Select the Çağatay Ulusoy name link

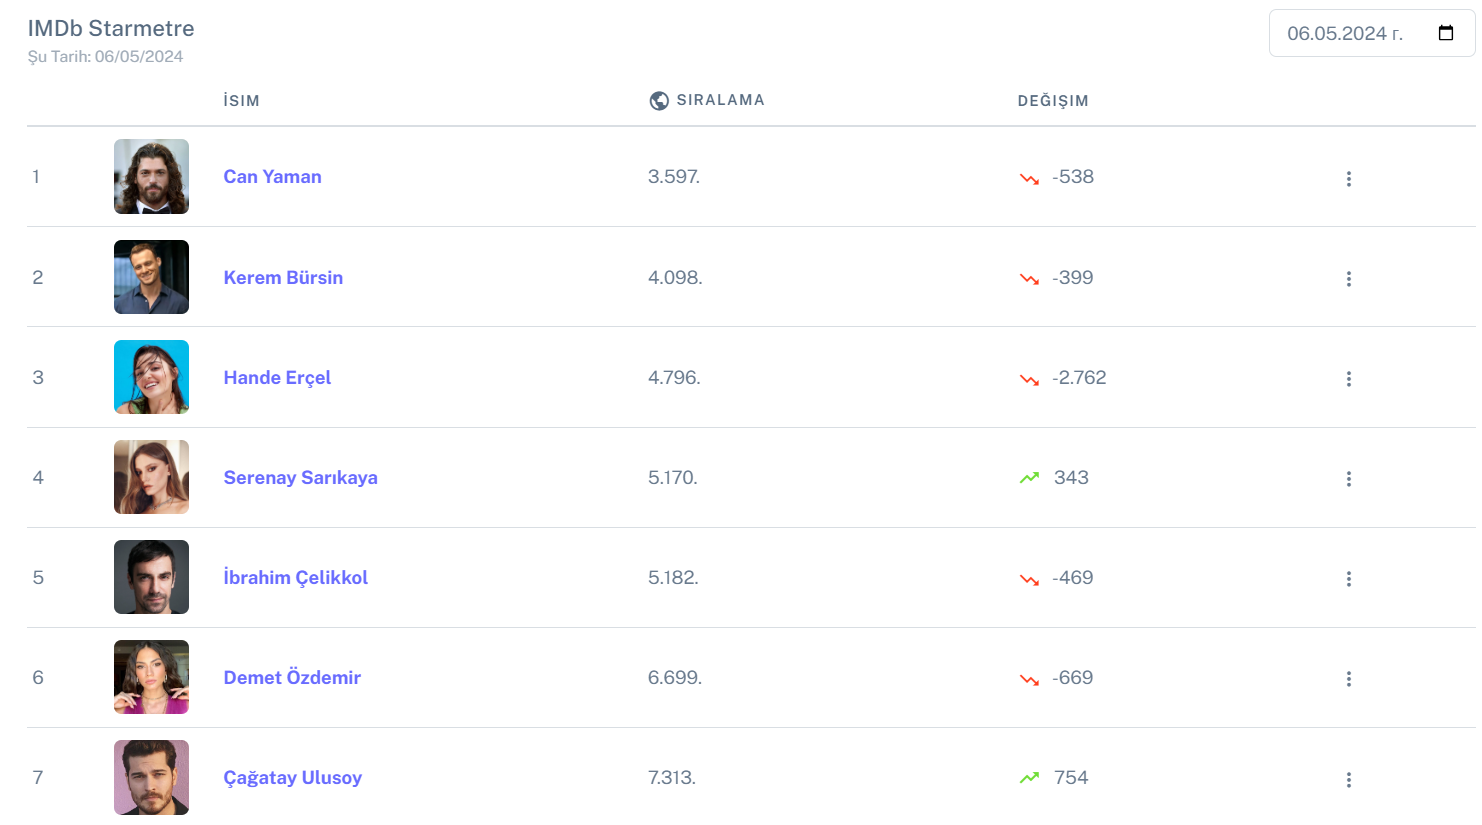coord(292,777)
